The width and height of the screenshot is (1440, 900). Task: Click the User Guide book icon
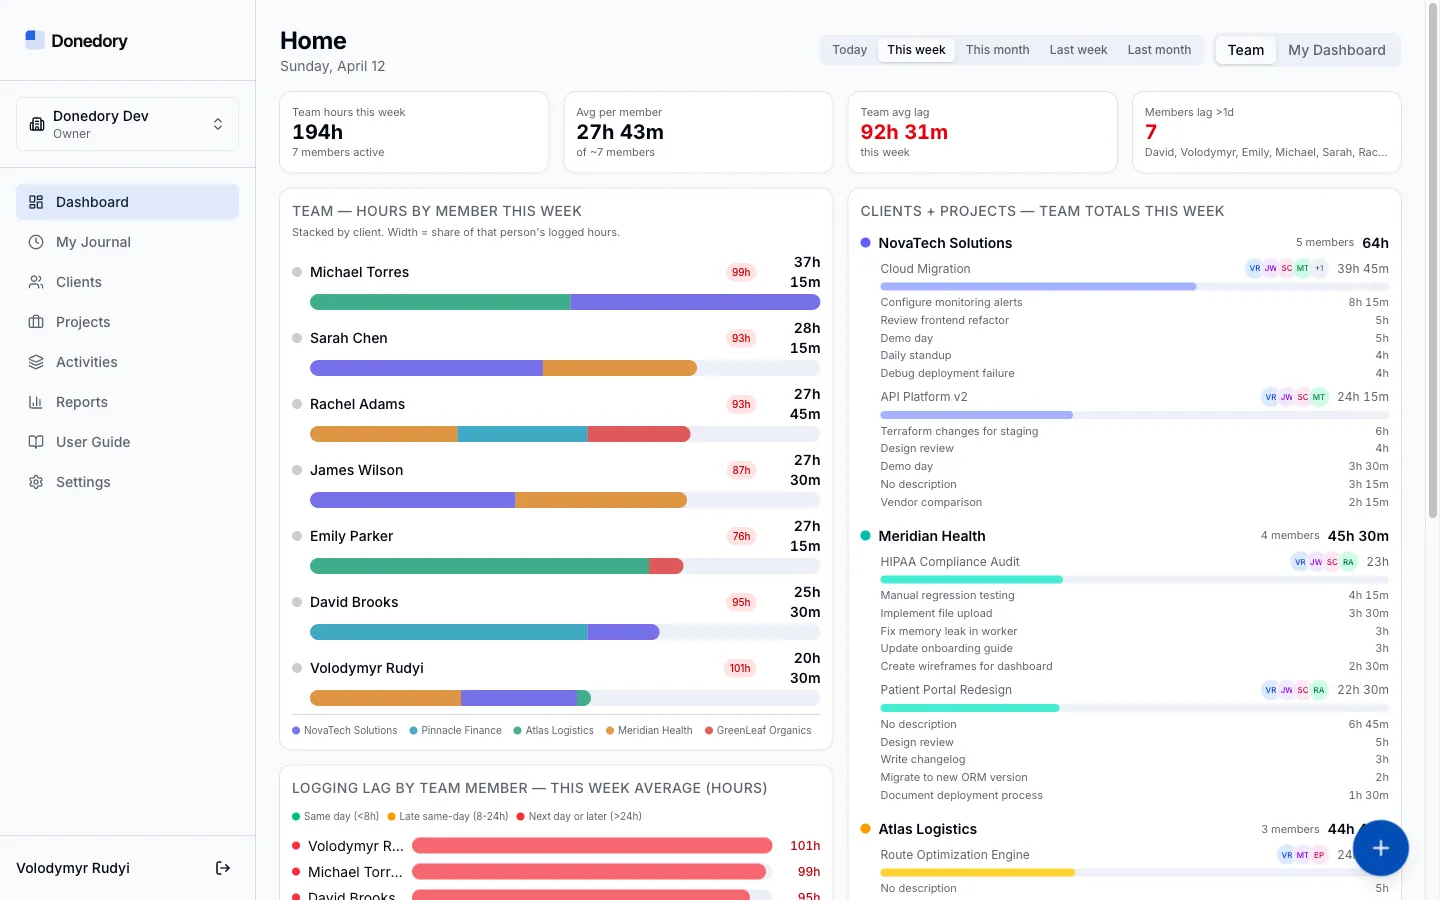[36, 442]
